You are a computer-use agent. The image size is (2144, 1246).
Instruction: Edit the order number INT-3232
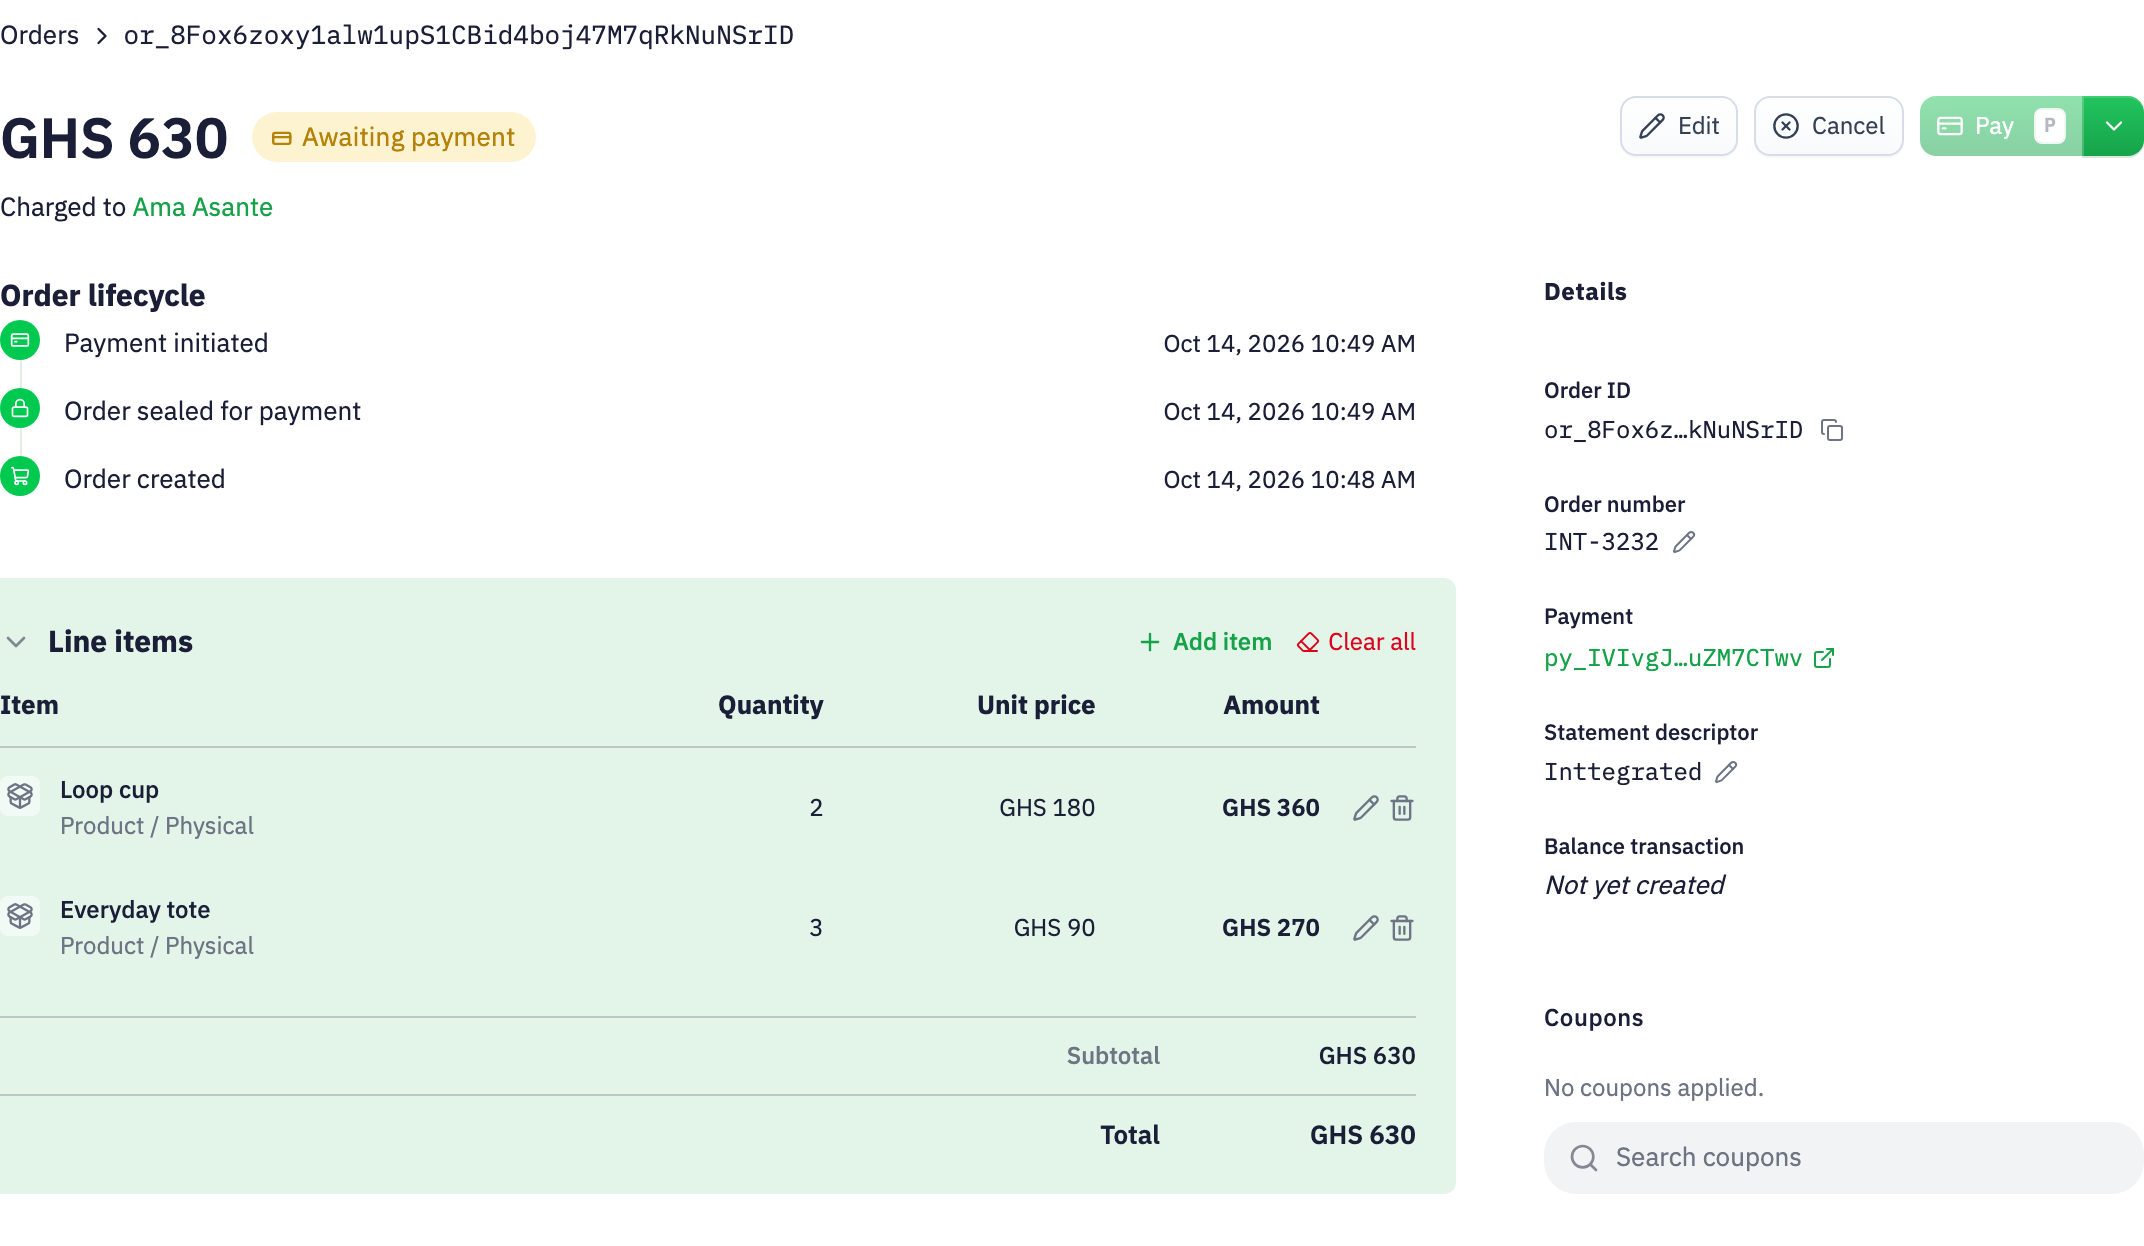tap(1684, 542)
